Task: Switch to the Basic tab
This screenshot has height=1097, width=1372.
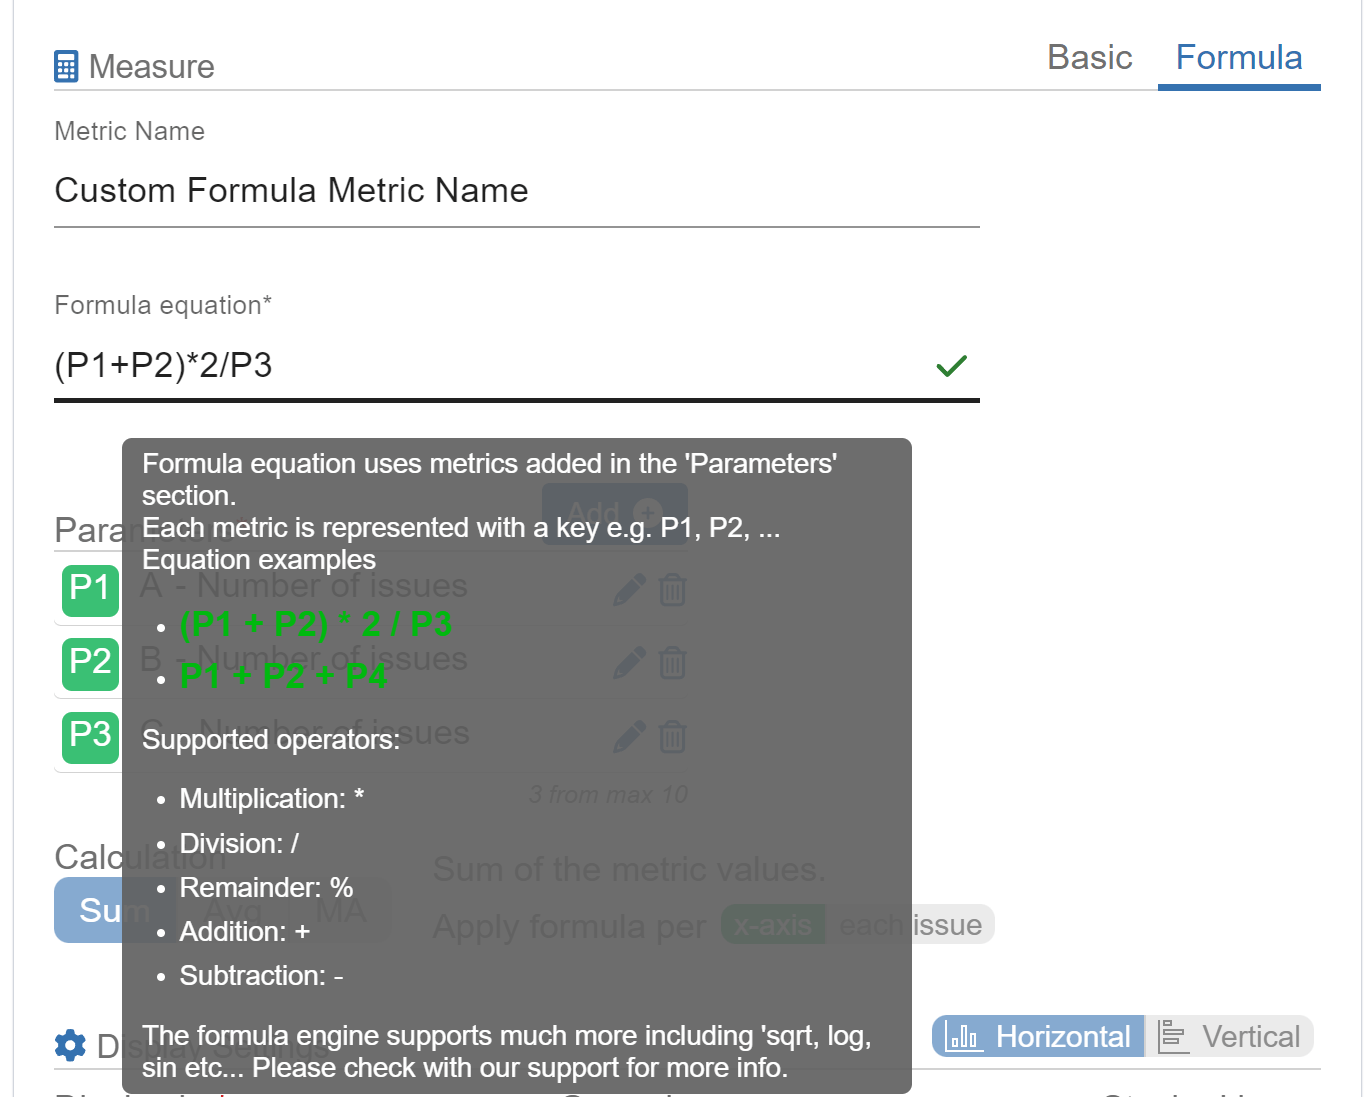Action: tap(1089, 57)
